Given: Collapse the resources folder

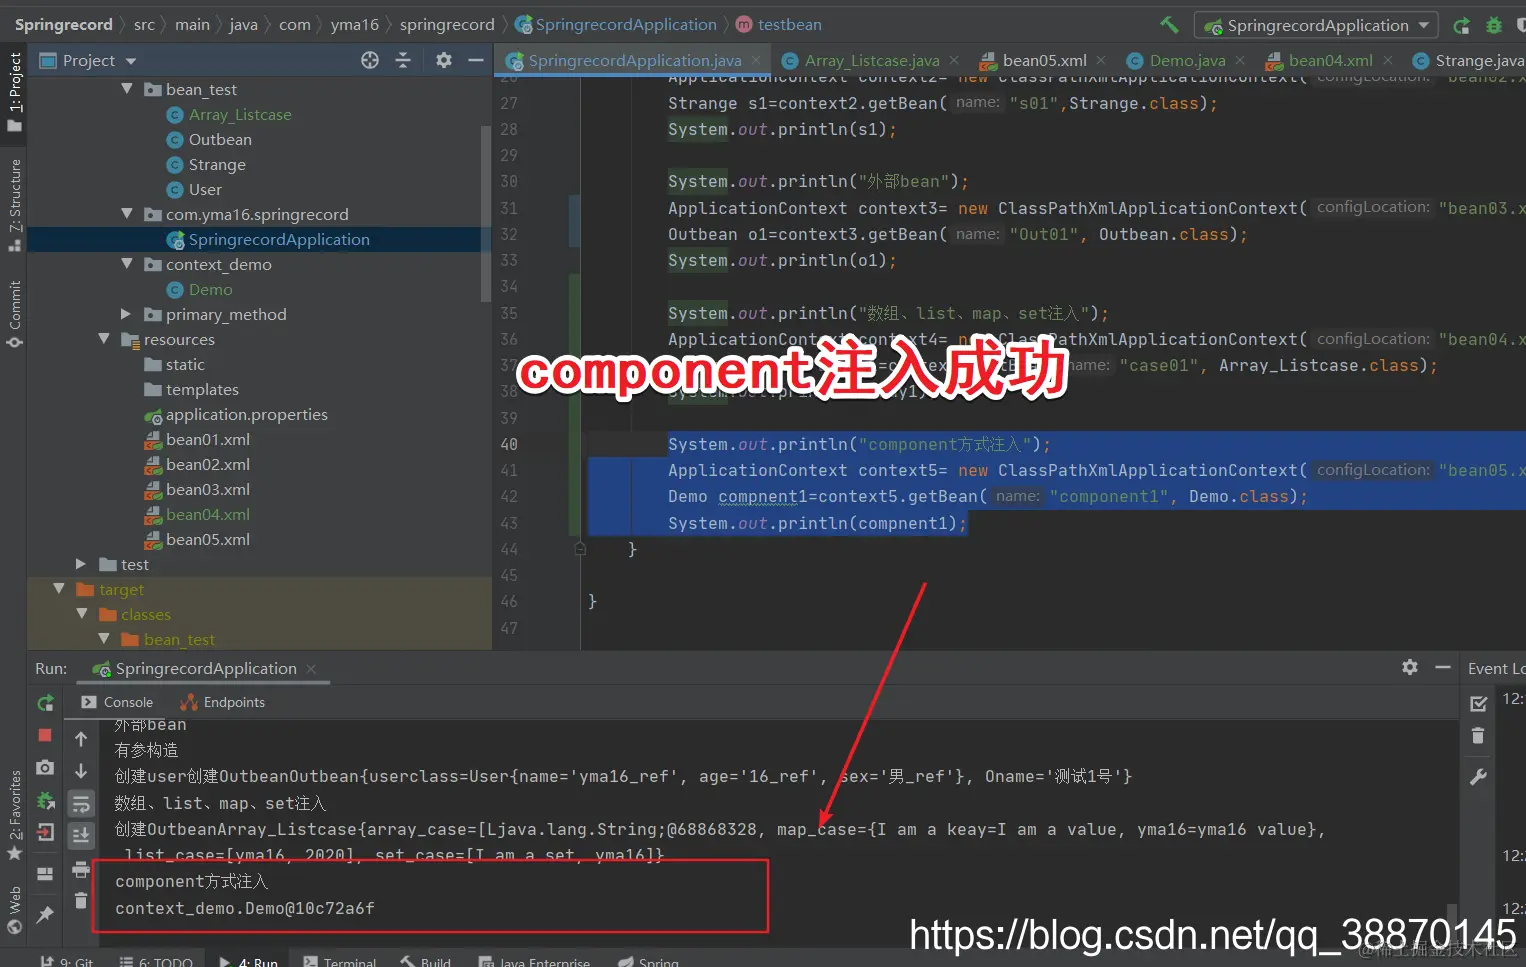Looking at the screenshot, I should (104, 339).
